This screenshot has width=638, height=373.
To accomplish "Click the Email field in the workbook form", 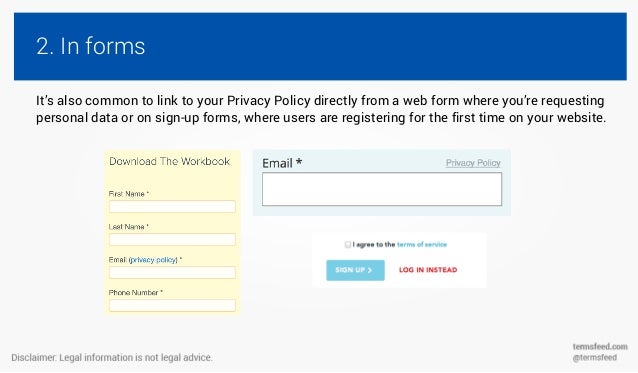I will [x=172, y=273].
